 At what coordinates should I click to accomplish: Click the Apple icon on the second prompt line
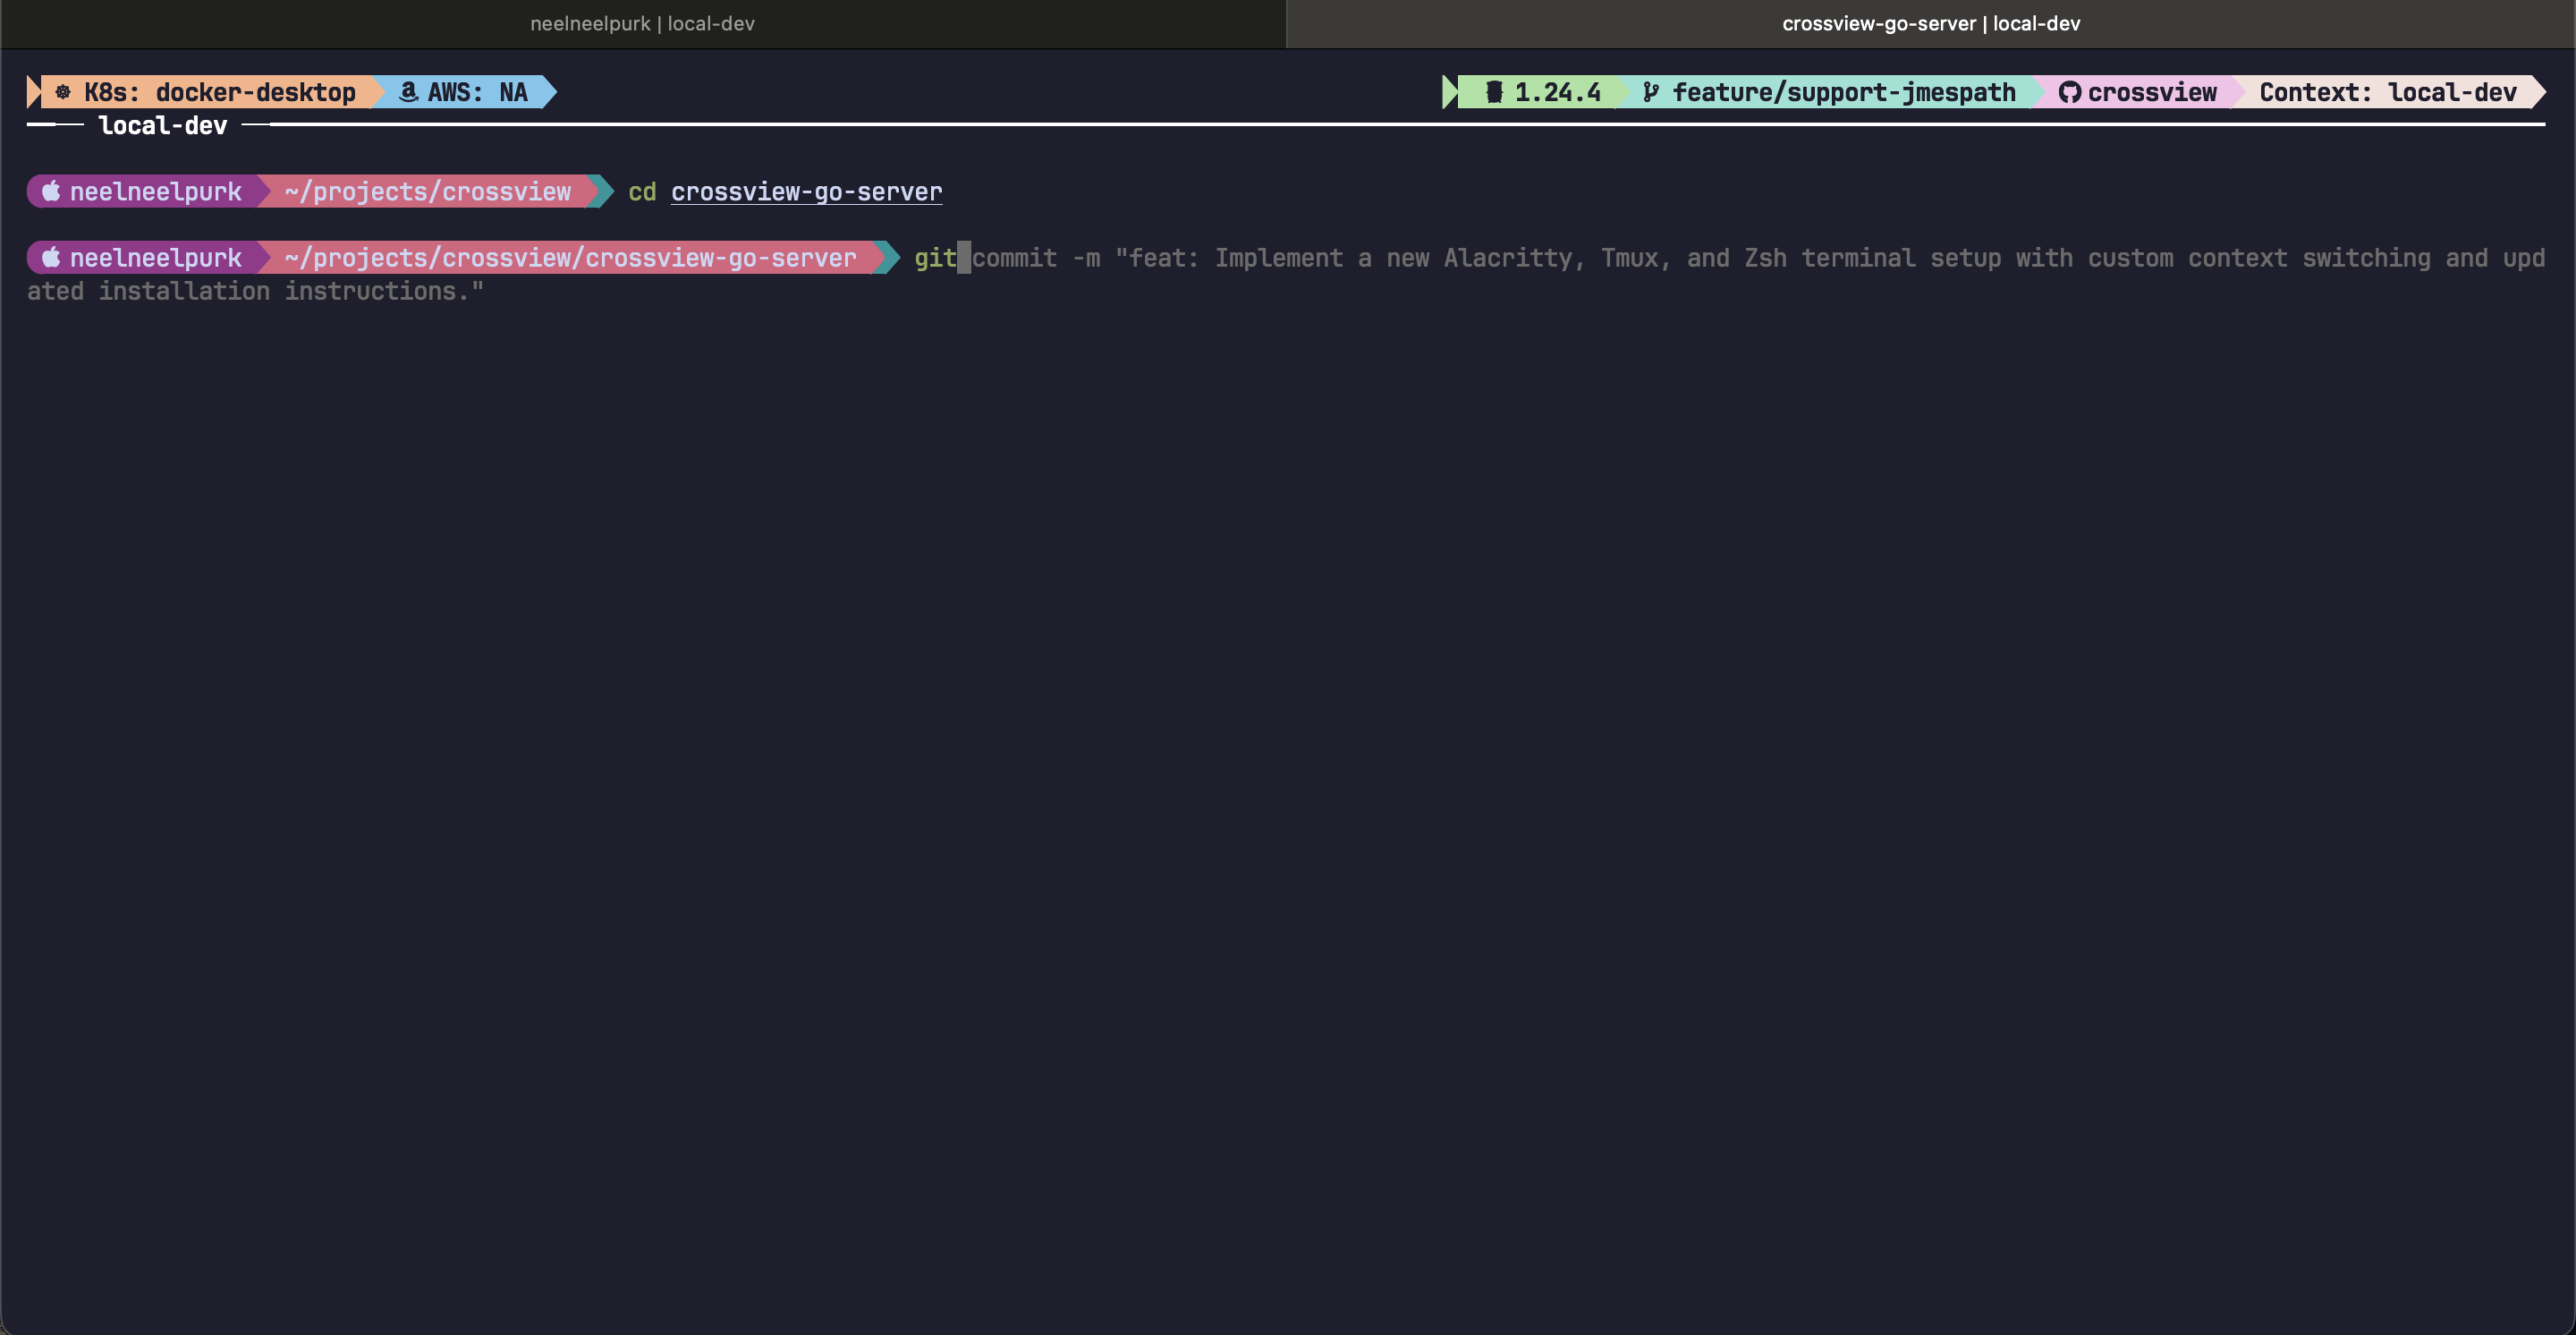coord(52,257)
